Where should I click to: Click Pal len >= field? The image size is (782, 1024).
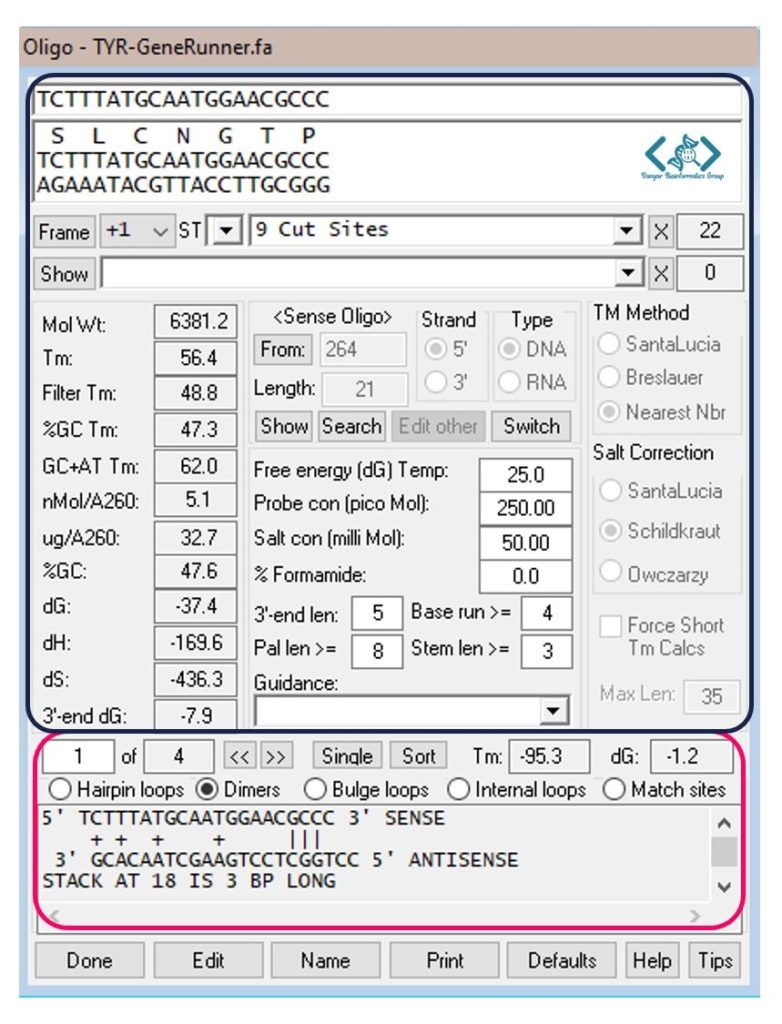pos(378,650)
